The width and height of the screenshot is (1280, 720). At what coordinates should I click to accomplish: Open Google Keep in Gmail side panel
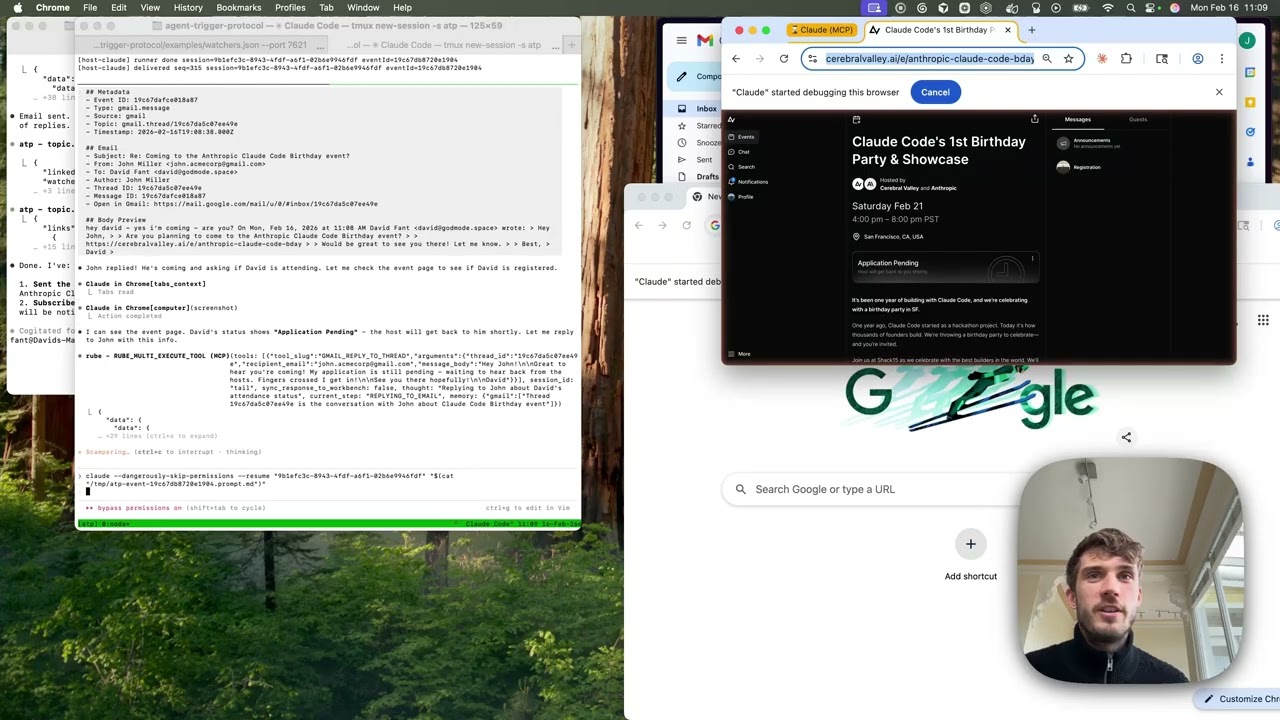[x=1250, y=102]
